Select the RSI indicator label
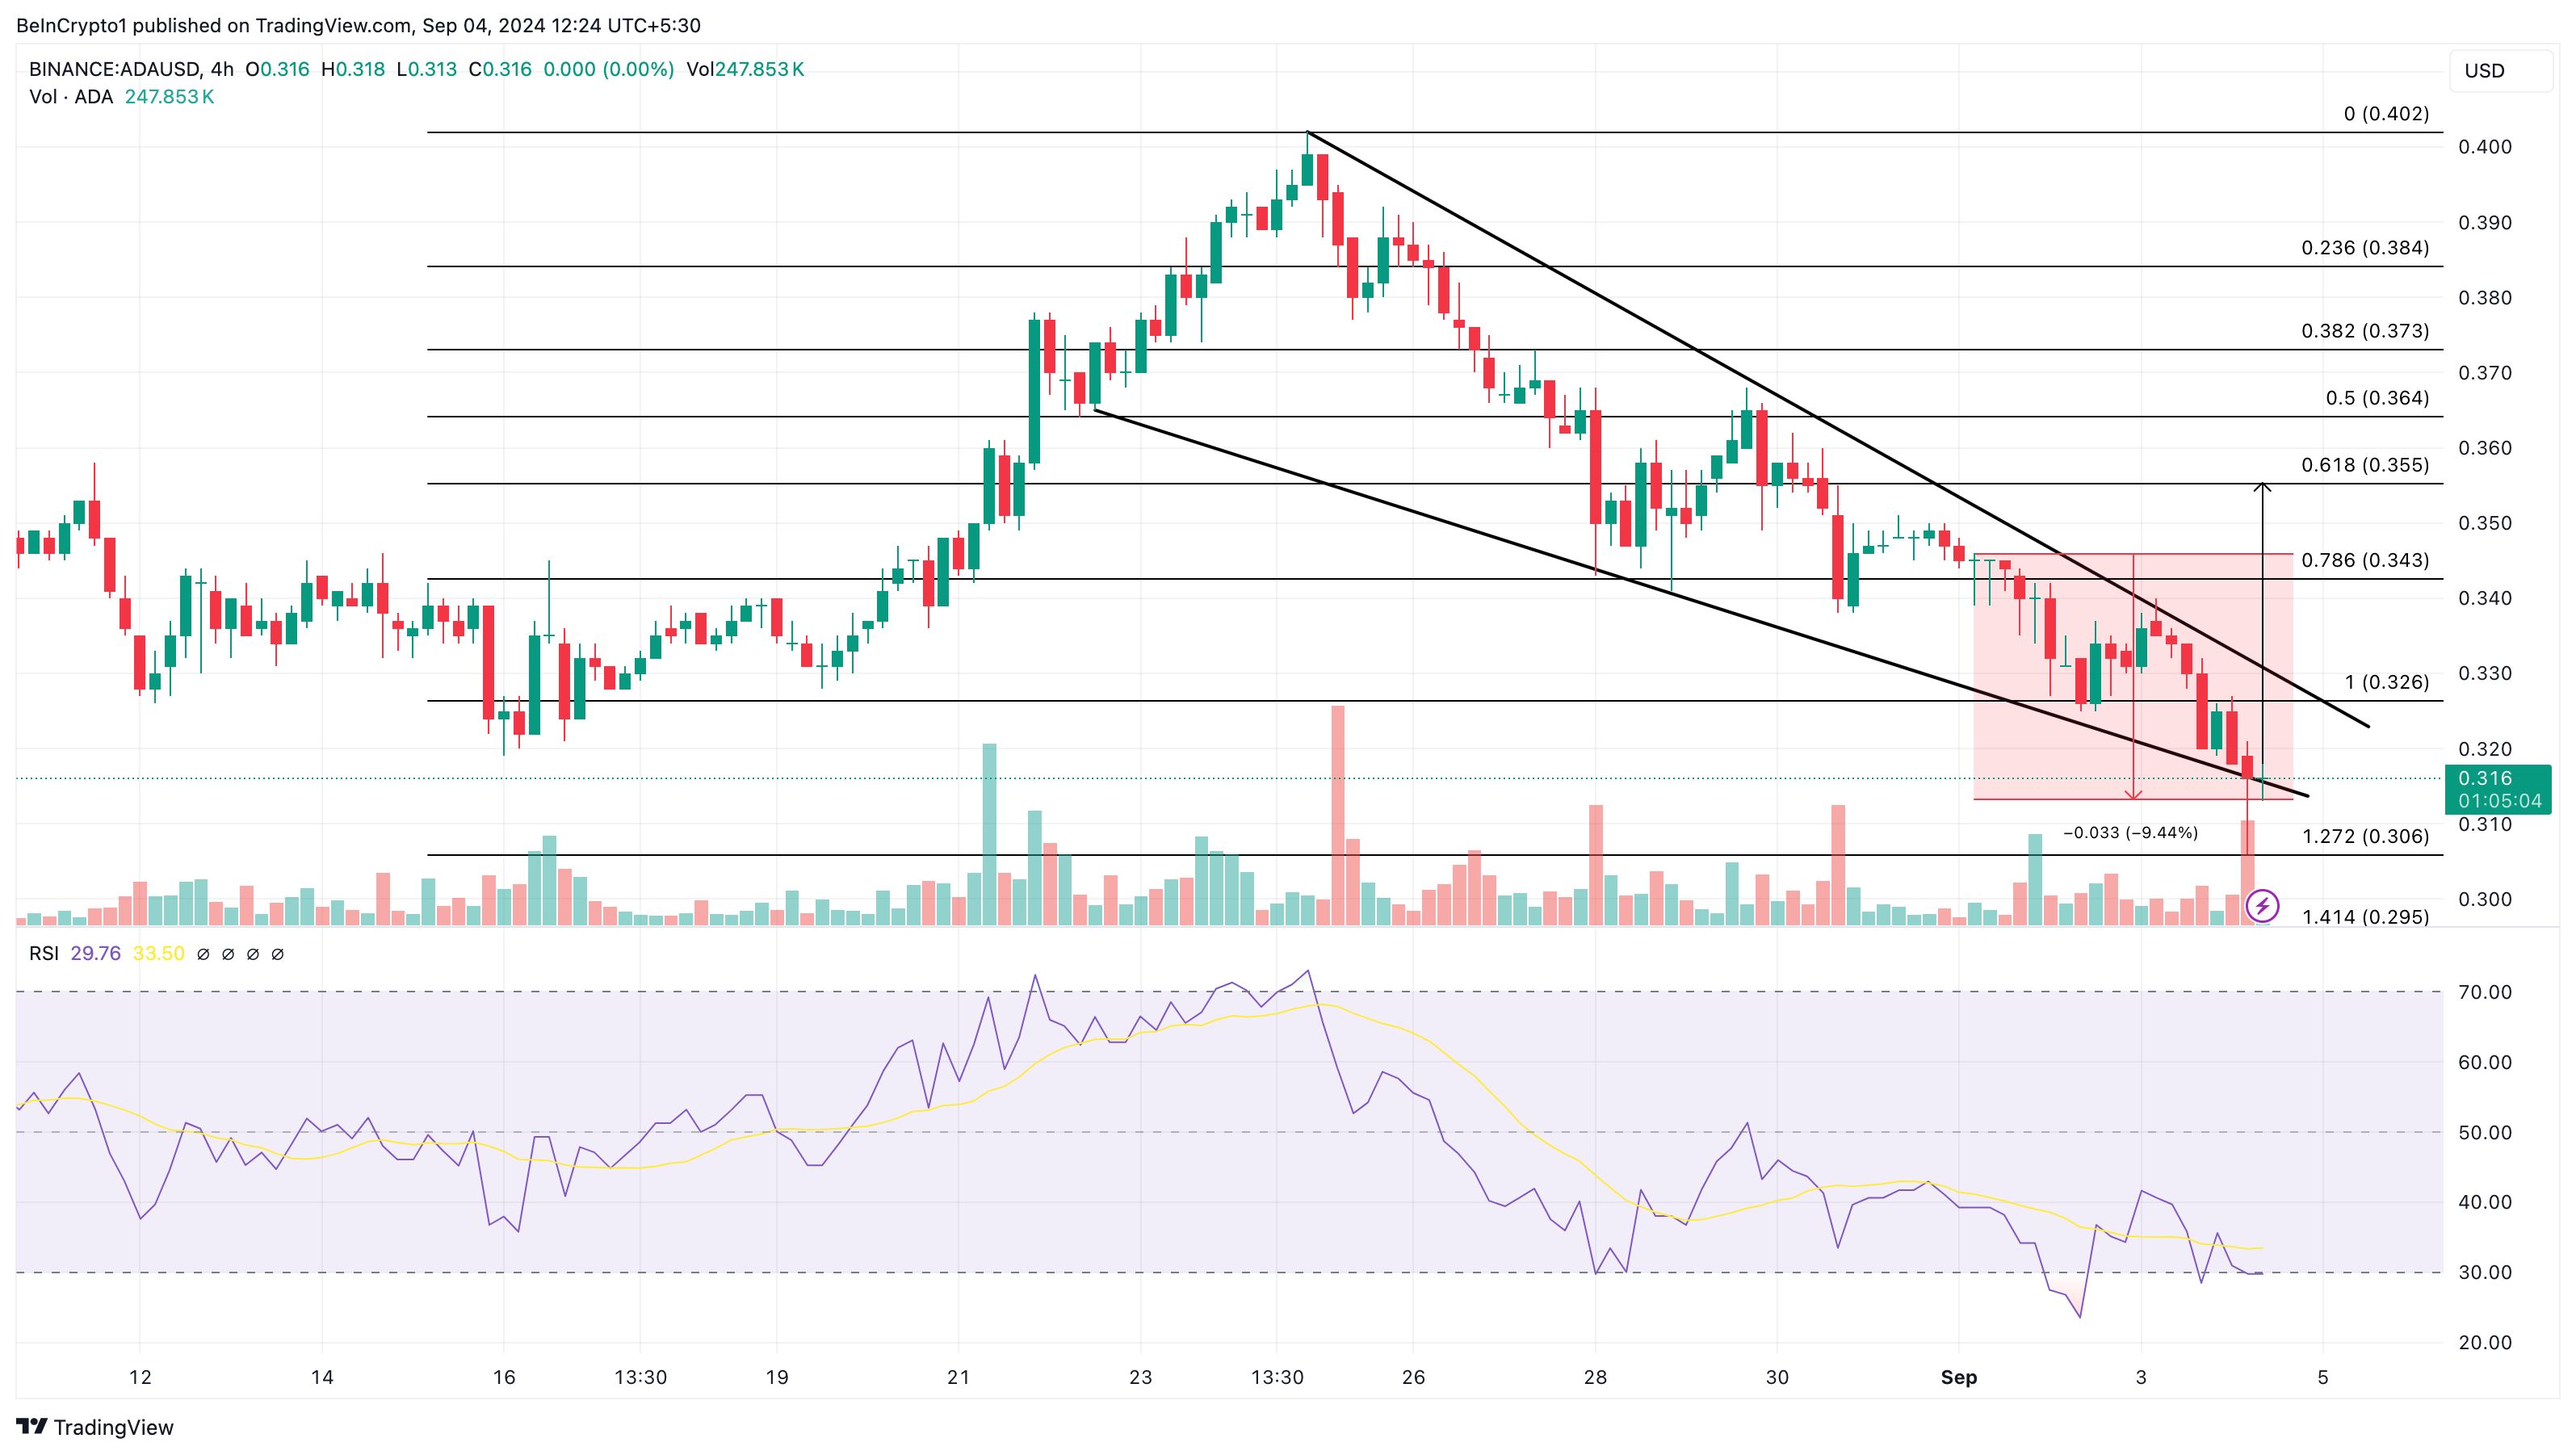 click(44, 954)
